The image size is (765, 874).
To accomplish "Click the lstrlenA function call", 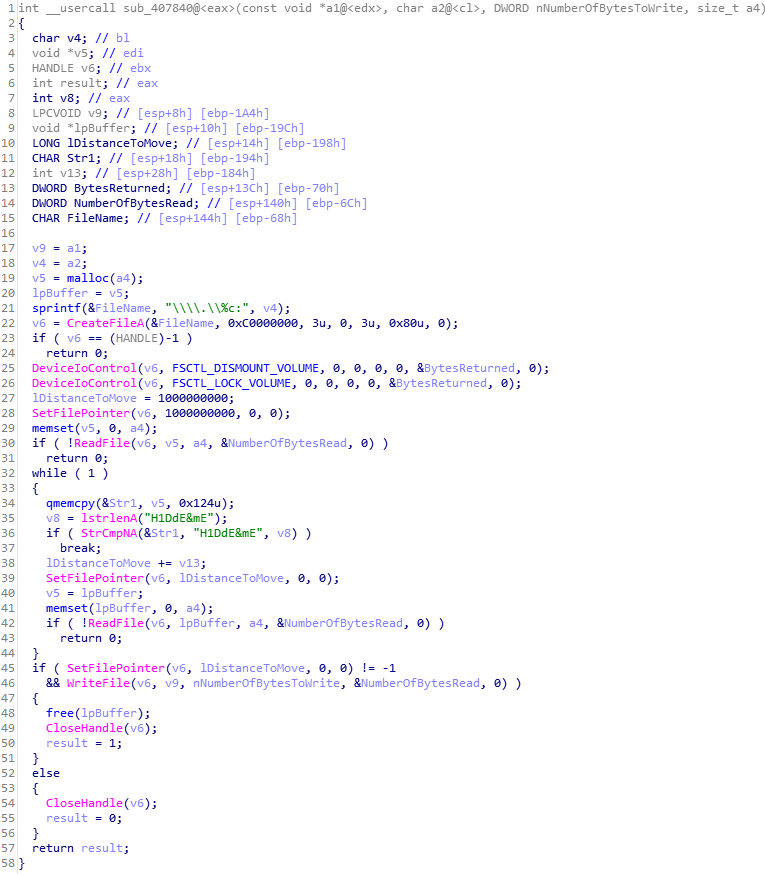I will [x=109, y=518].
